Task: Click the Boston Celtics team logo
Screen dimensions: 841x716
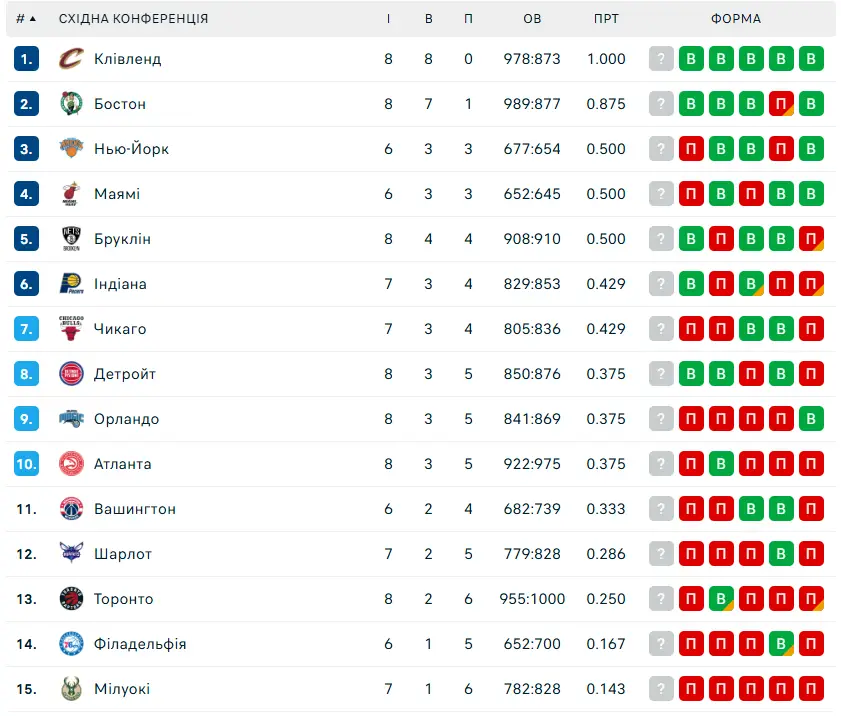Action: point(71,104)
